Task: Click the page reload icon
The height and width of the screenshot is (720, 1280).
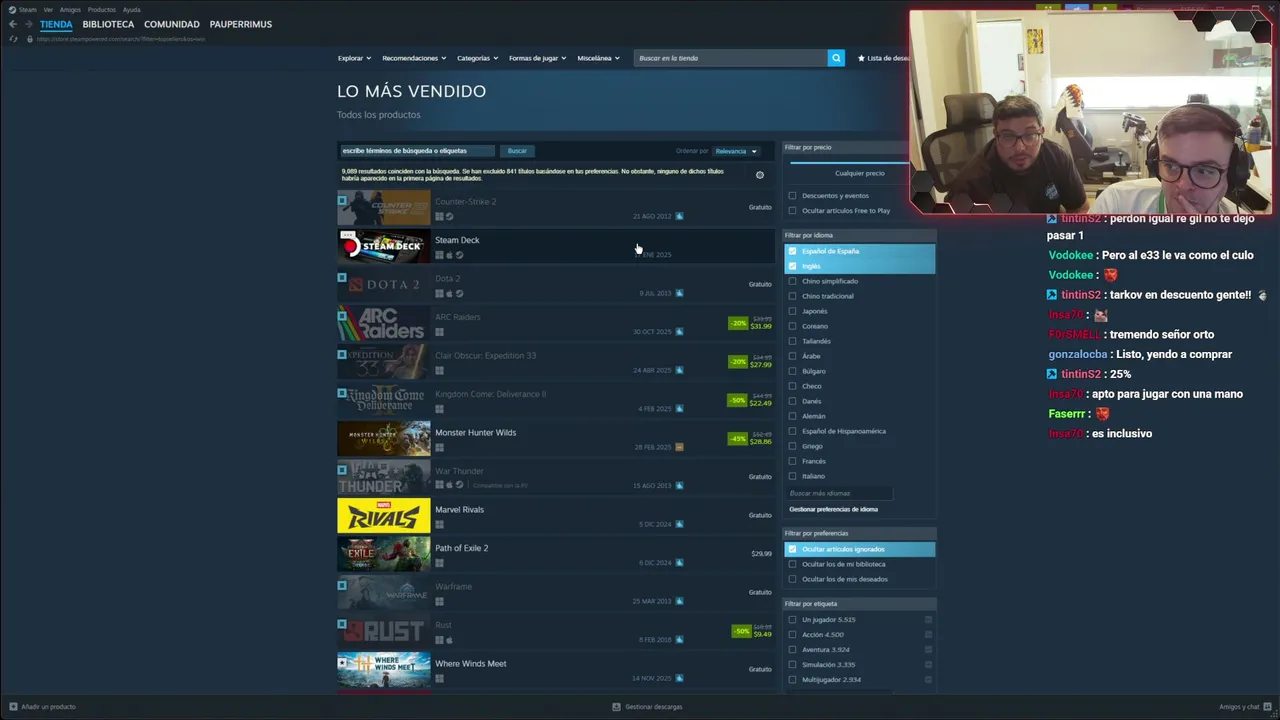Action: coord(14,39)
